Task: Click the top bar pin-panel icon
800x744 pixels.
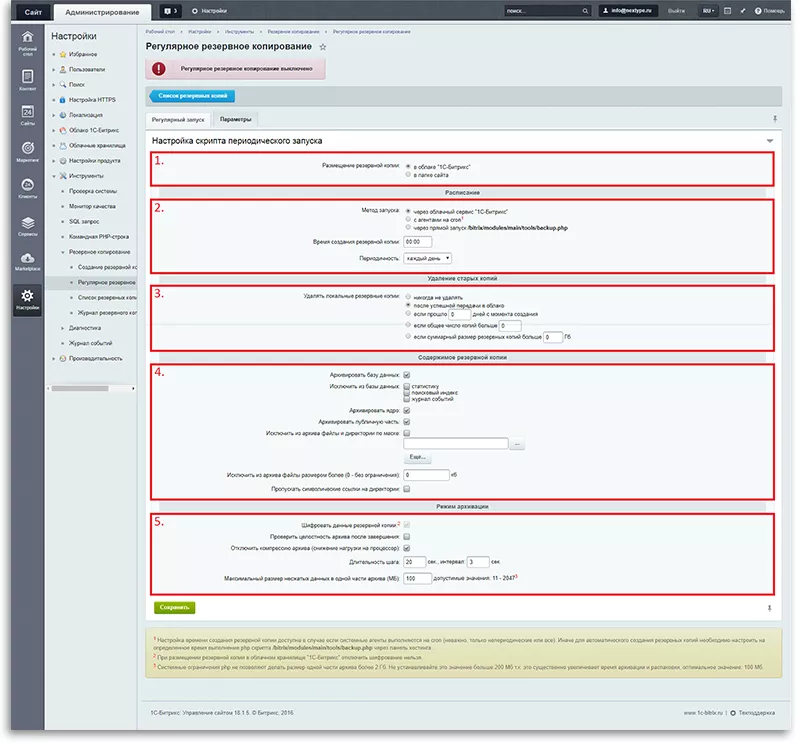Action: pyautogui.click(x=743, y=11)
